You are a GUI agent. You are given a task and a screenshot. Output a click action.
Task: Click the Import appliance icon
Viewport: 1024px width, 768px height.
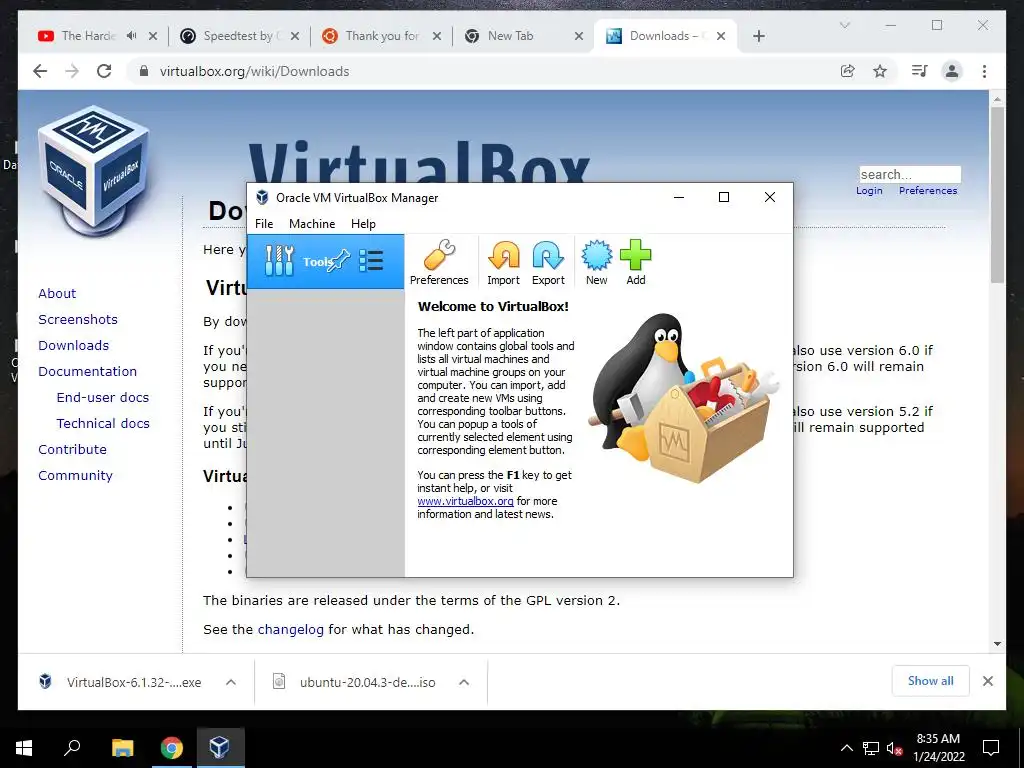tap(504, 255)
